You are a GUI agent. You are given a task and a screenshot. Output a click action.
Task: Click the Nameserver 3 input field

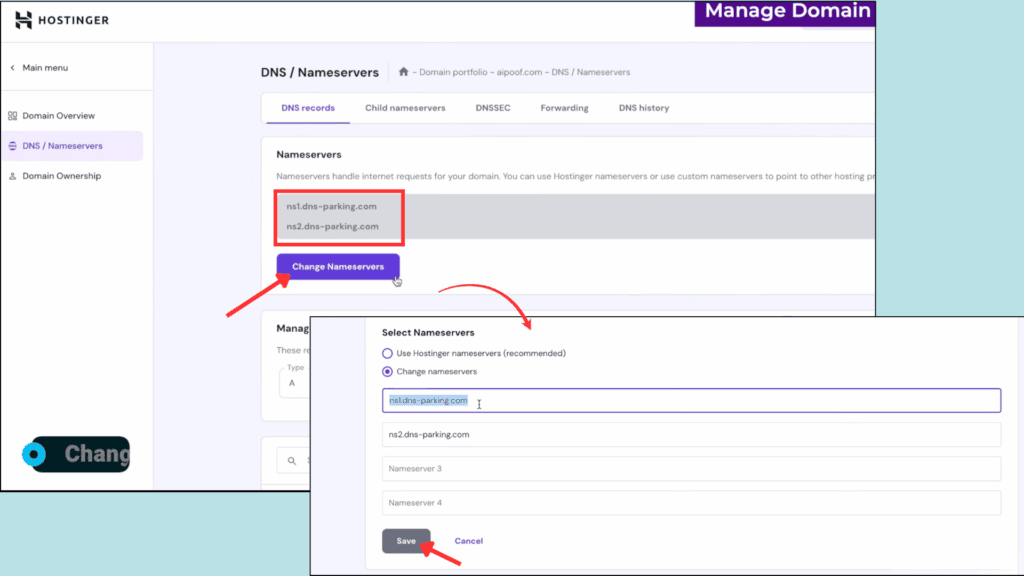click(690, 469)
